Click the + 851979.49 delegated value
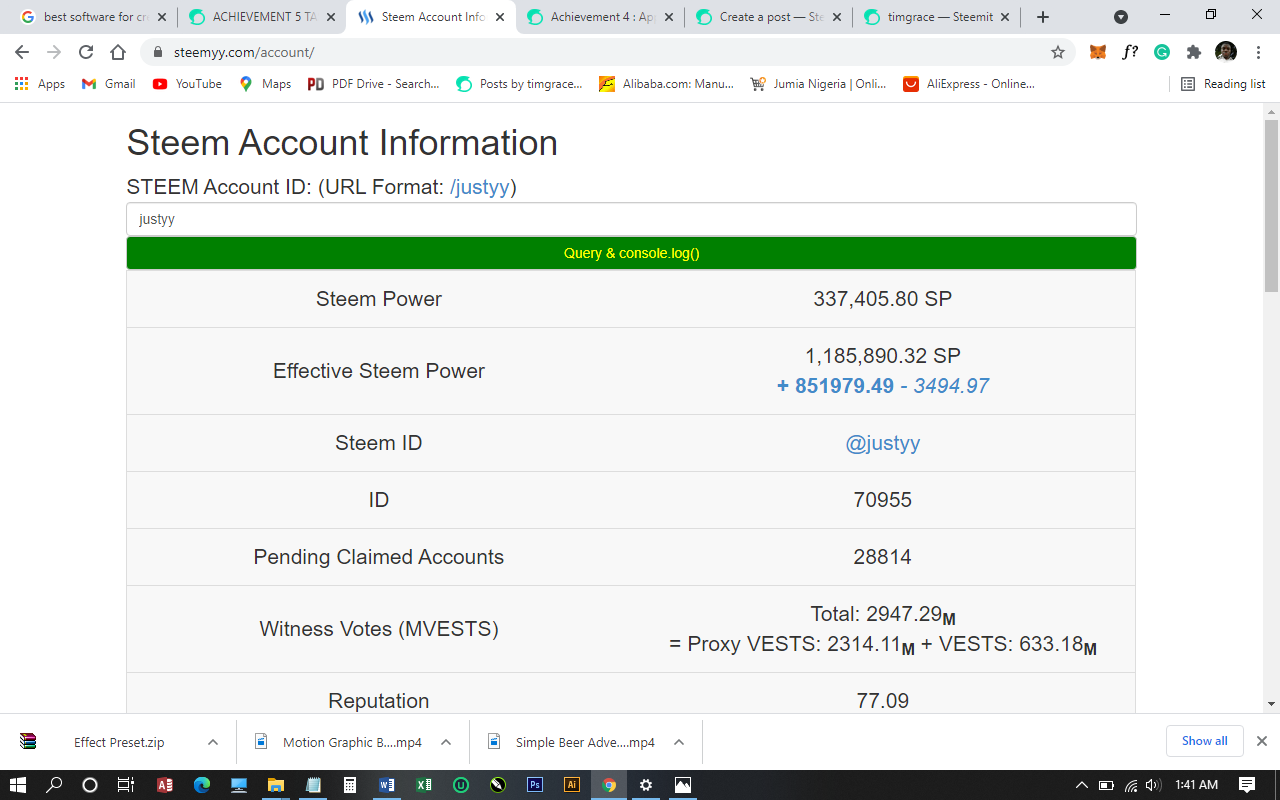 tap(835, 386)
